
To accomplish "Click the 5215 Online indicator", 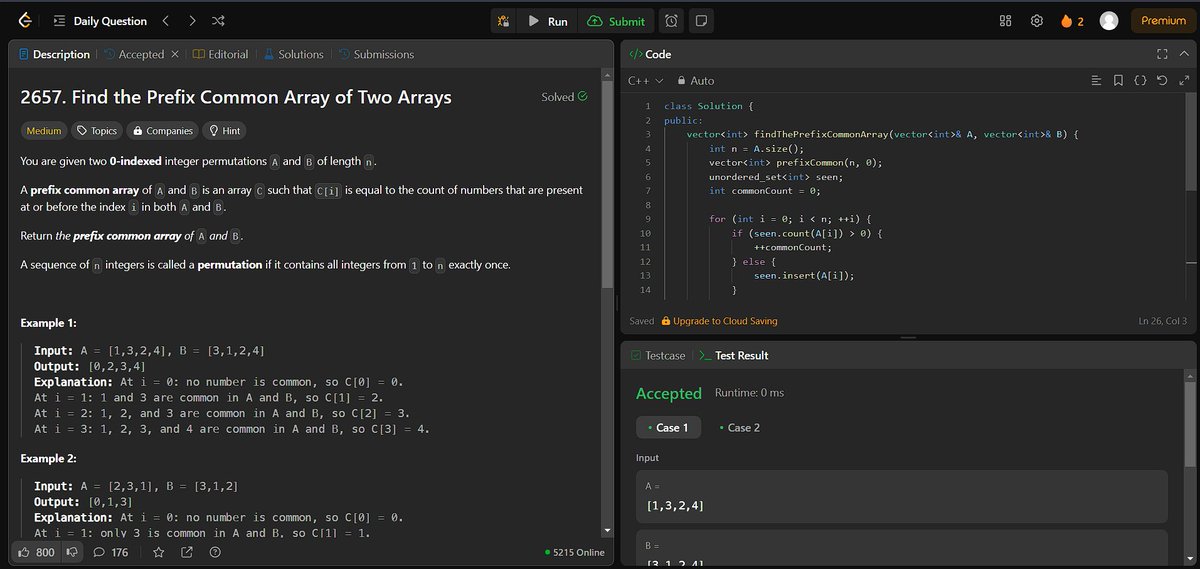I will 574,552.
